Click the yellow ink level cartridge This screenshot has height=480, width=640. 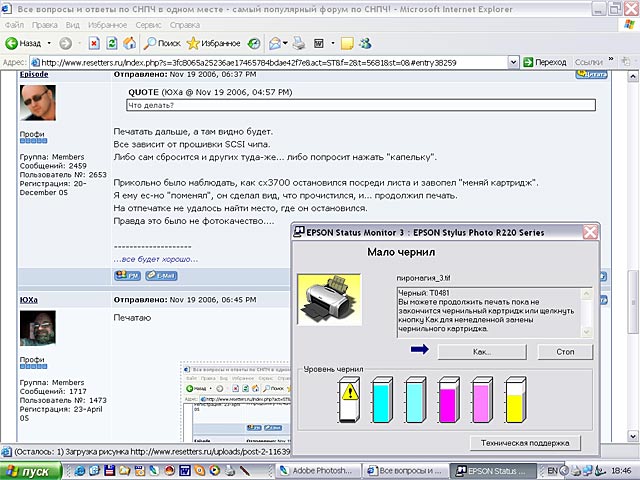pyautogui.click(x=516, y=400)
